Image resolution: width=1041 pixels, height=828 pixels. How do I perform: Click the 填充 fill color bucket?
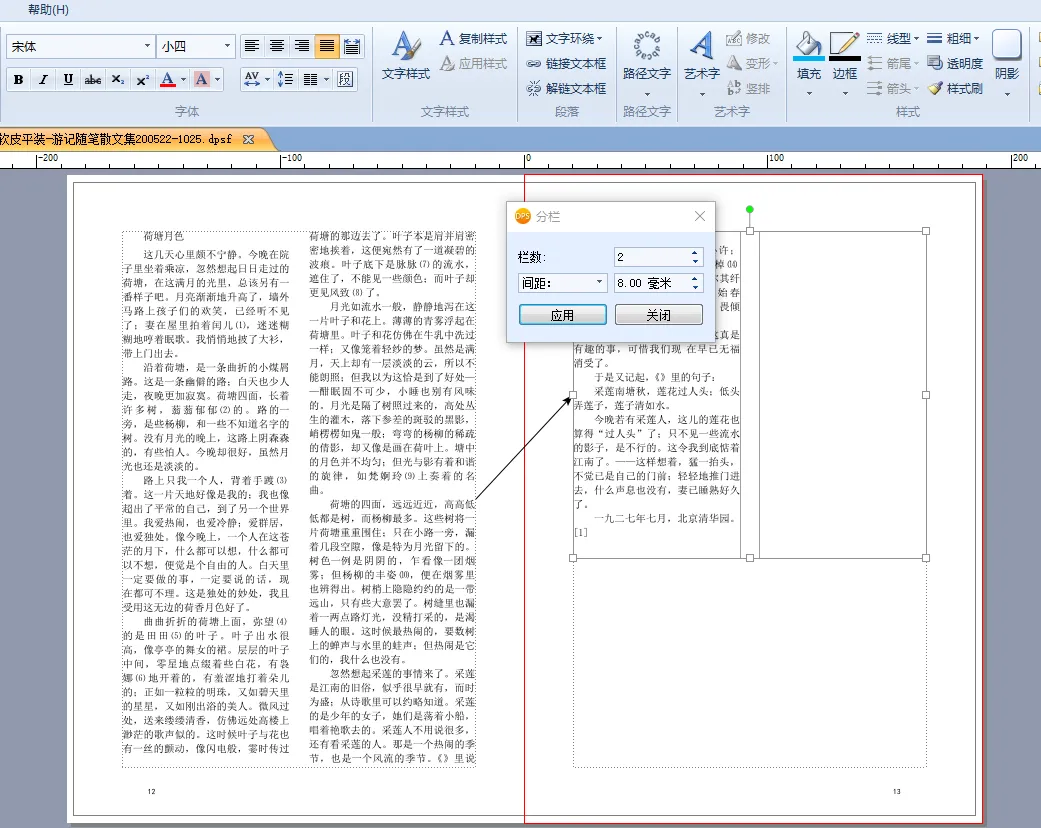[808, 46]
